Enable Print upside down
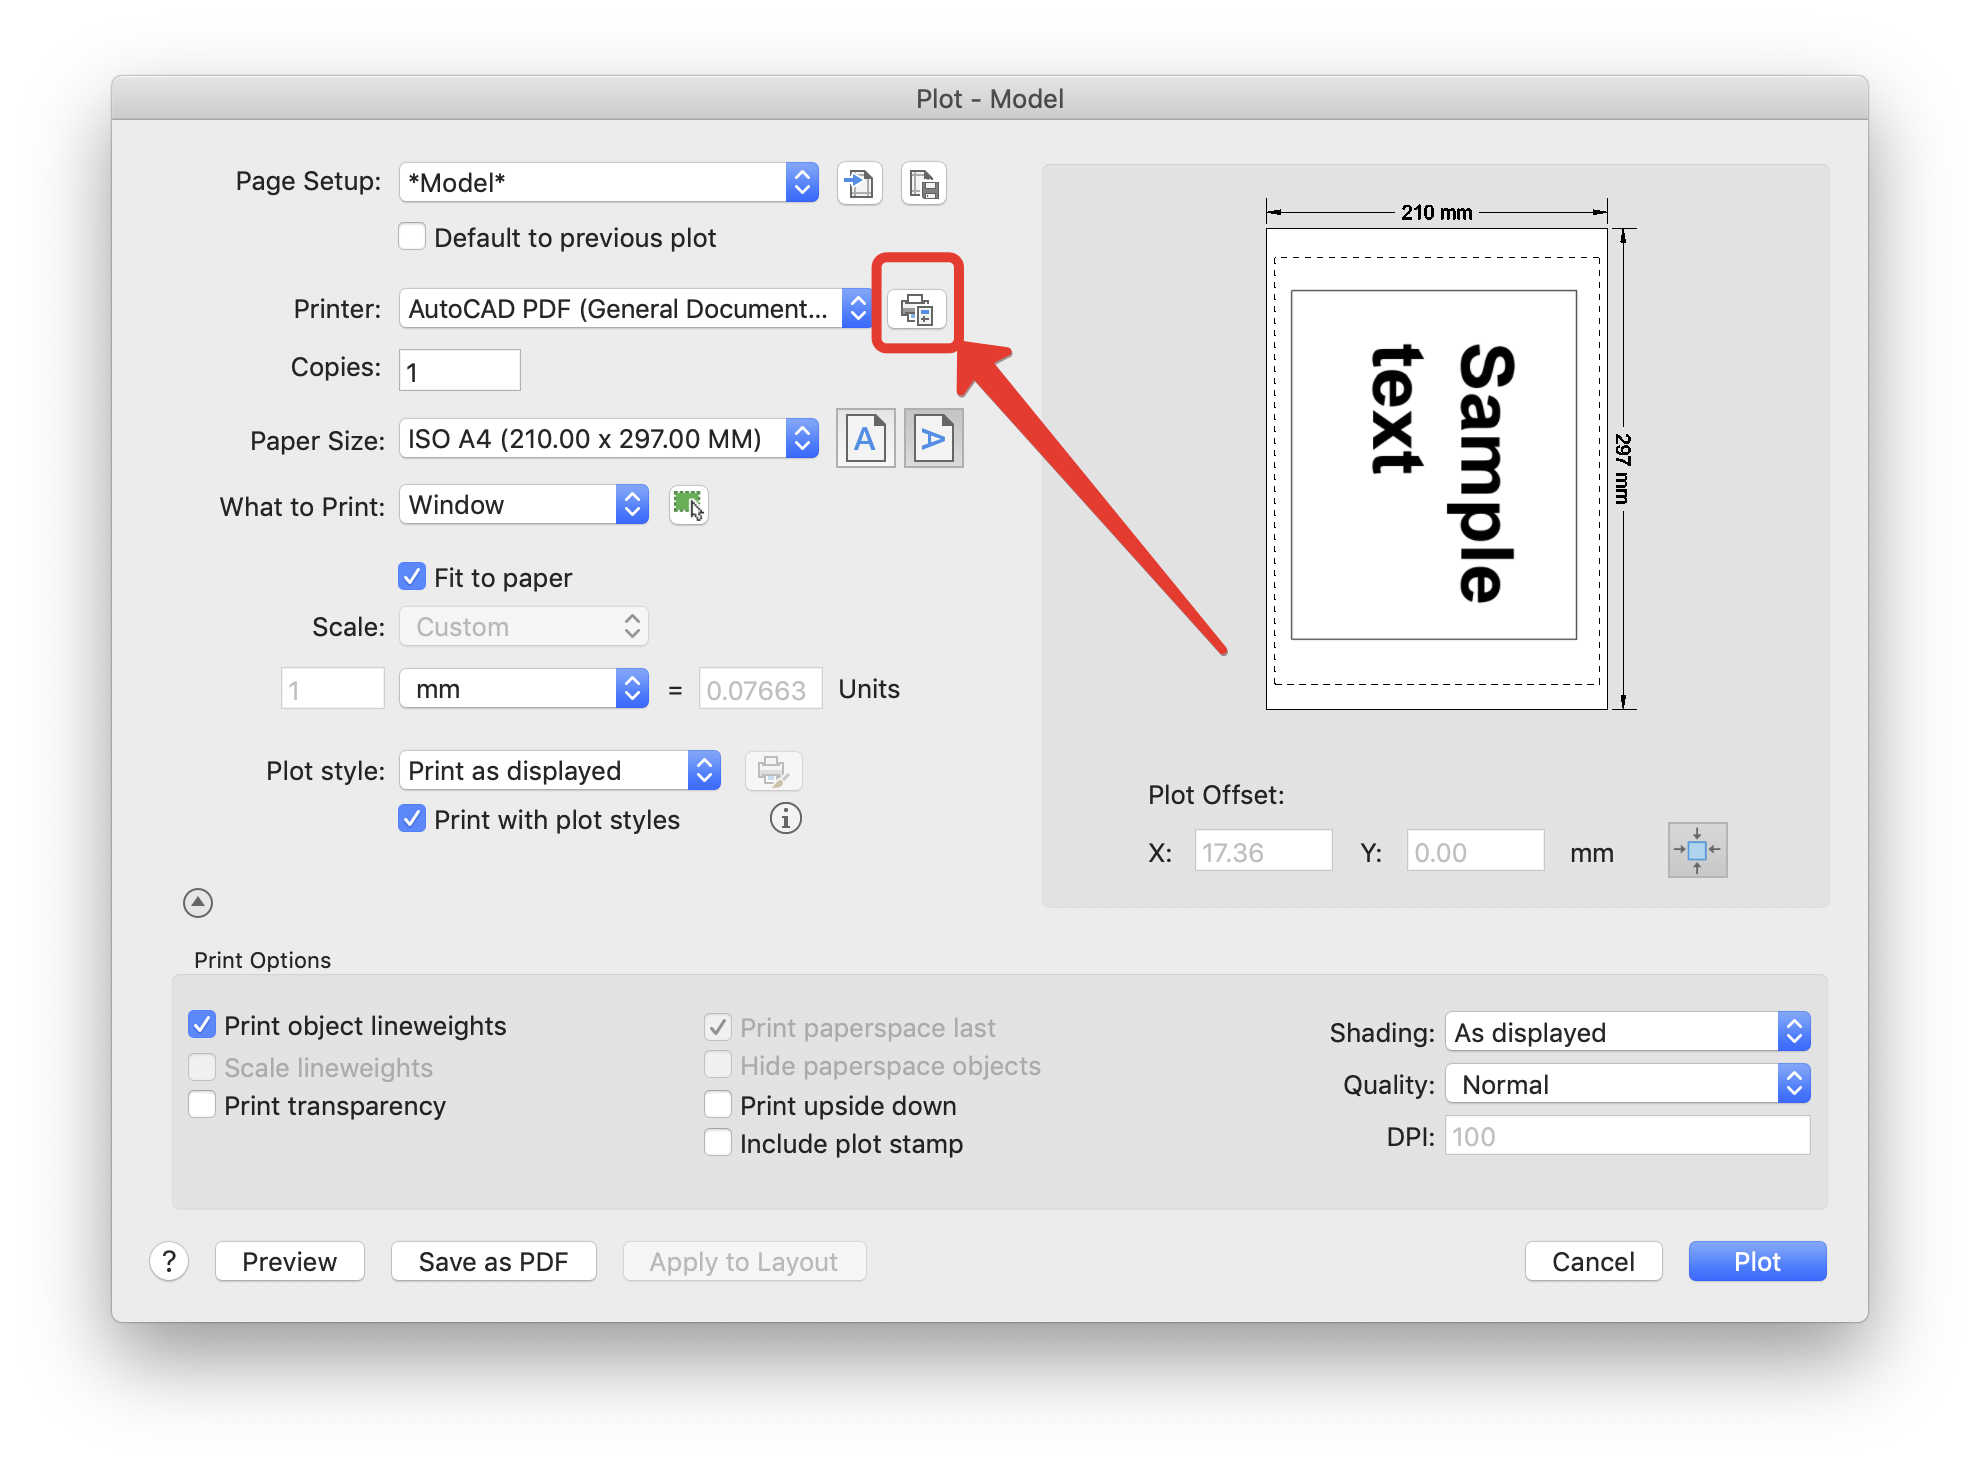The height and width of the screenshot is (1470, 1980). pyautogui.click(x=717, y=1104)
